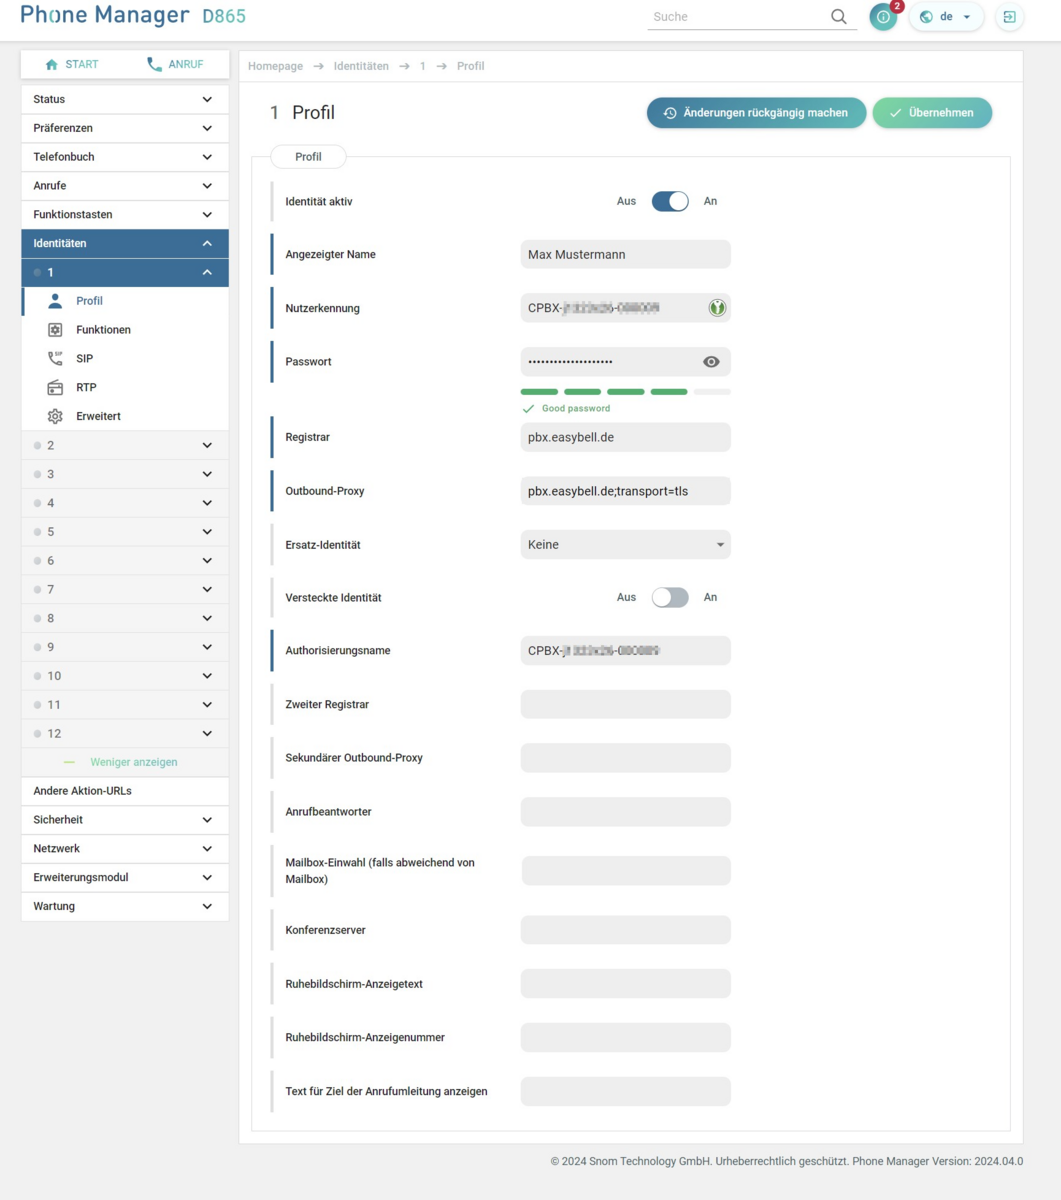The width and height of the screenshot is (1061, 1200).
Task: Enable the Versteckte Identität switch
Action: [x=669, y=597]
